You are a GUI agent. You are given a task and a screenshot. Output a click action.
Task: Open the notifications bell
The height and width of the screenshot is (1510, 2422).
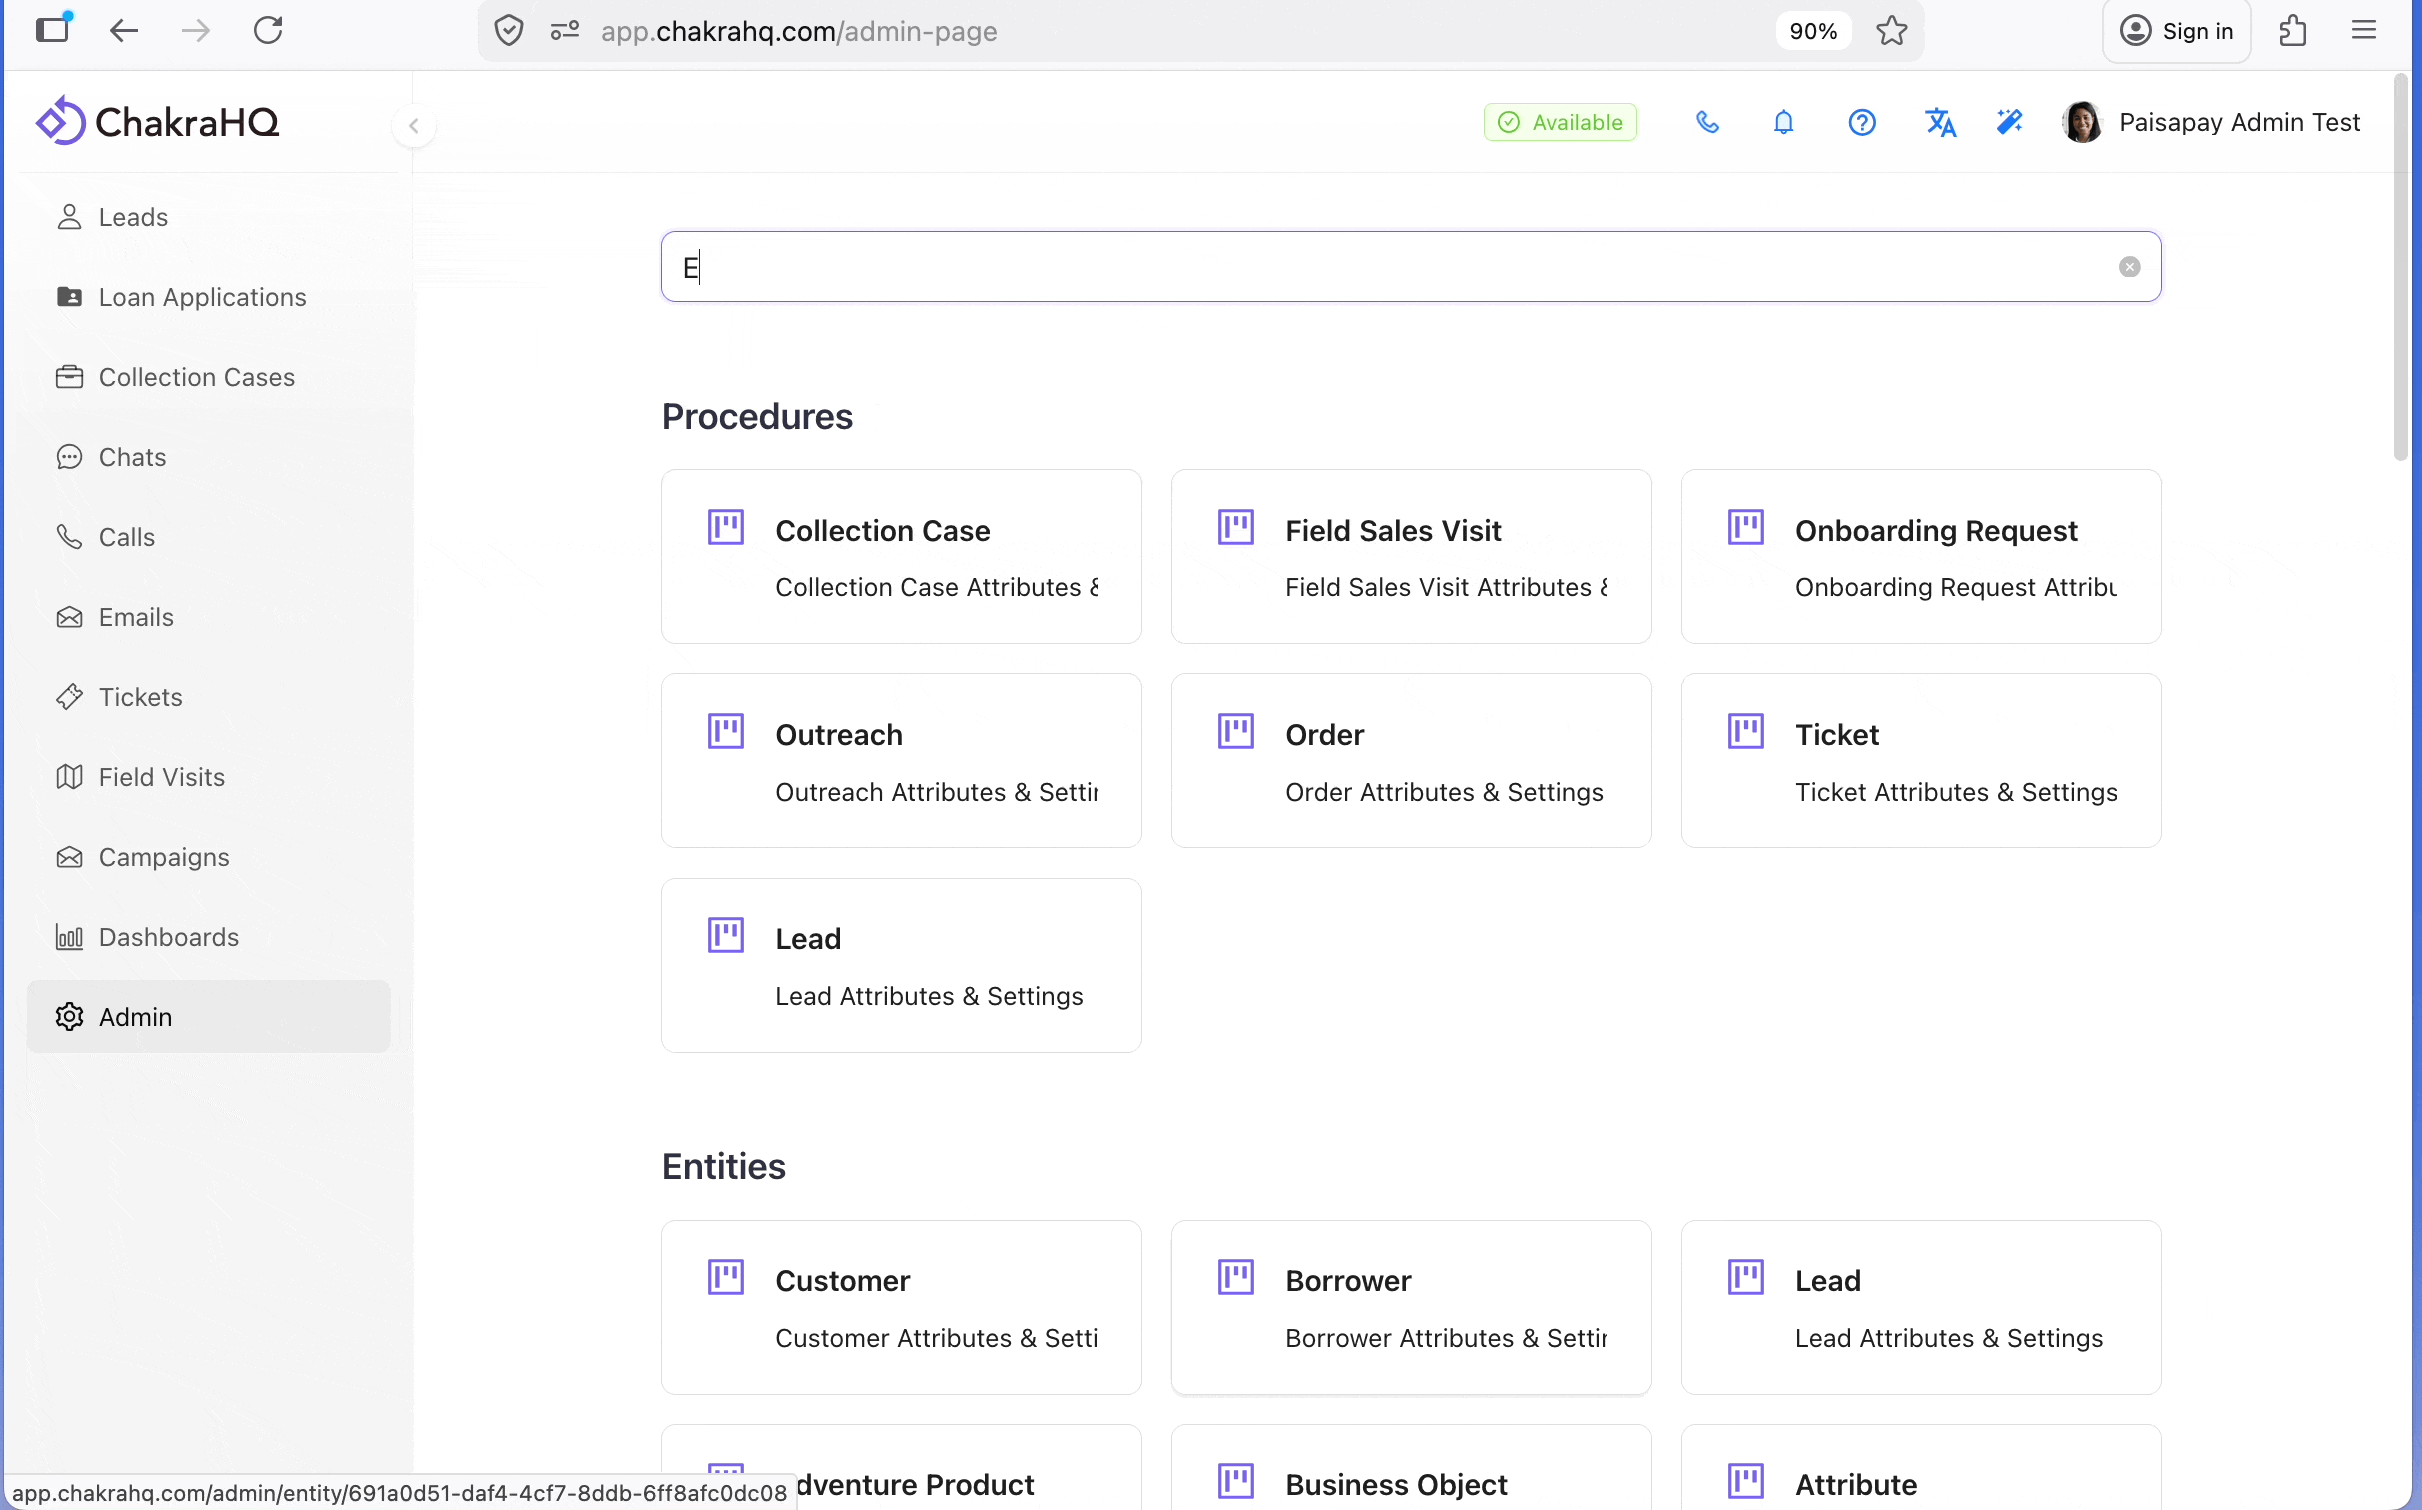pyautogui.click(x=1783, y=122)
